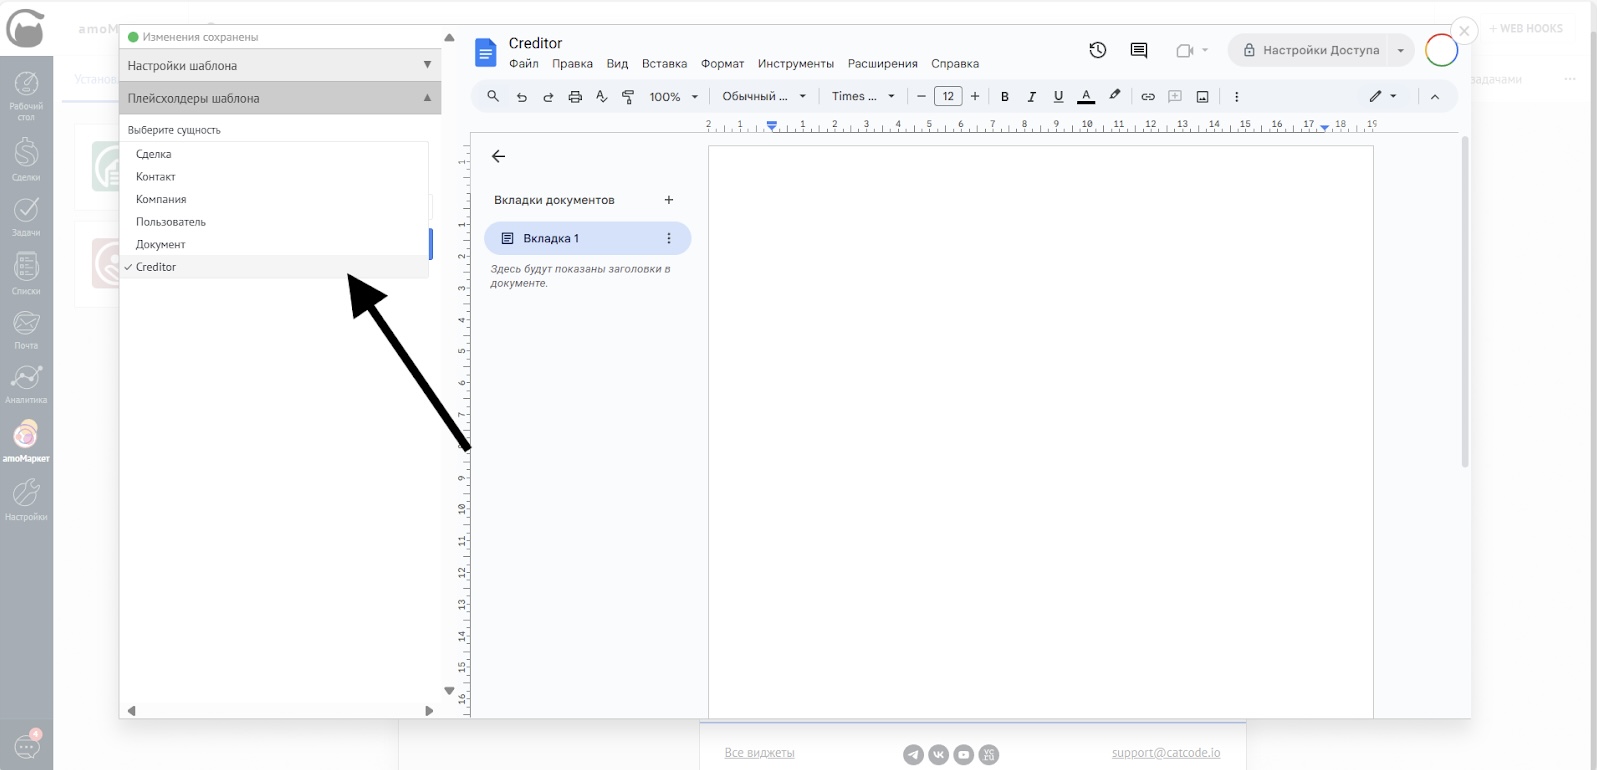
Task: Add a comment from toolbar
Action: [x=1175, y=97]
